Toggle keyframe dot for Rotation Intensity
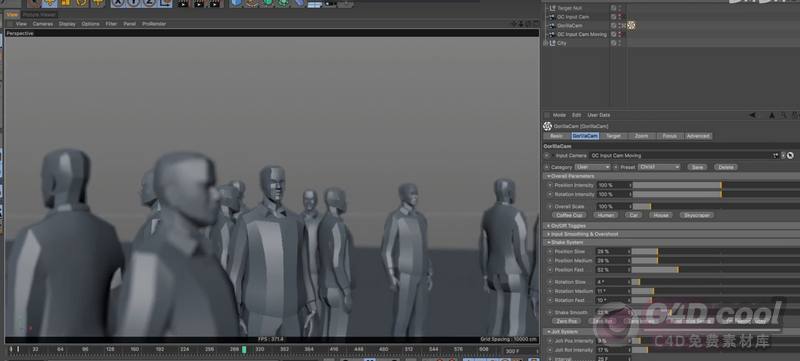 point(550,194)
